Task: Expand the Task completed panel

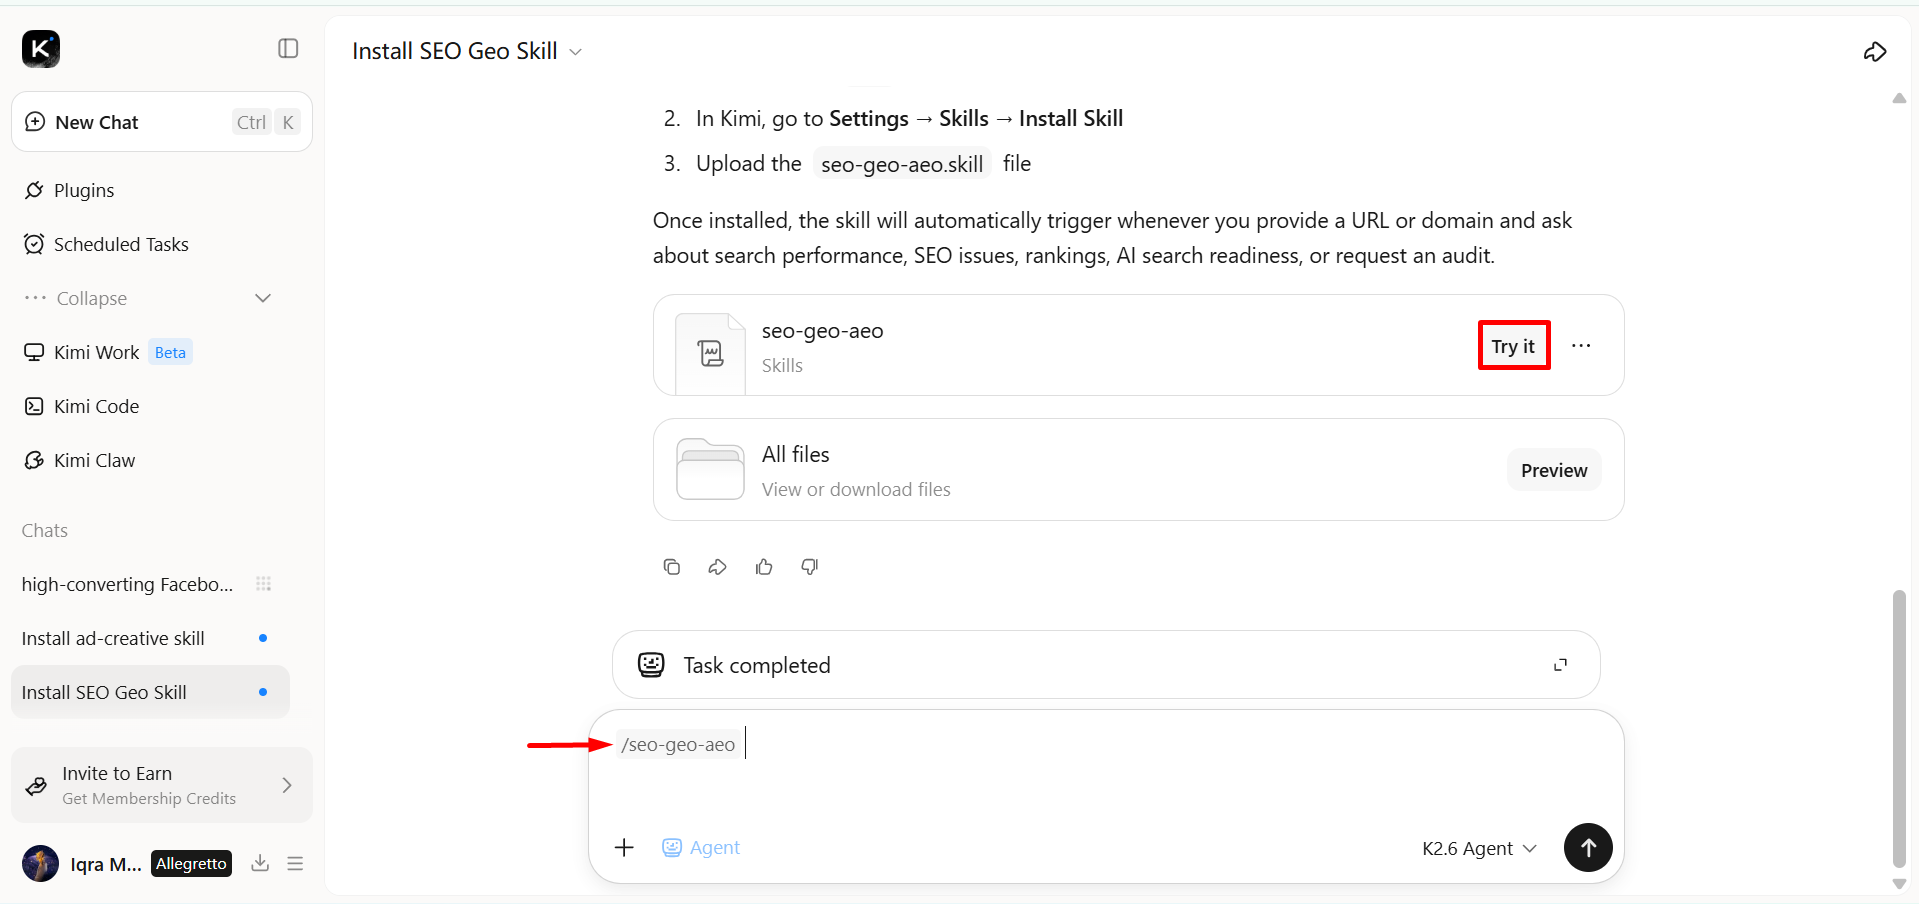Action: (1560, 665)
